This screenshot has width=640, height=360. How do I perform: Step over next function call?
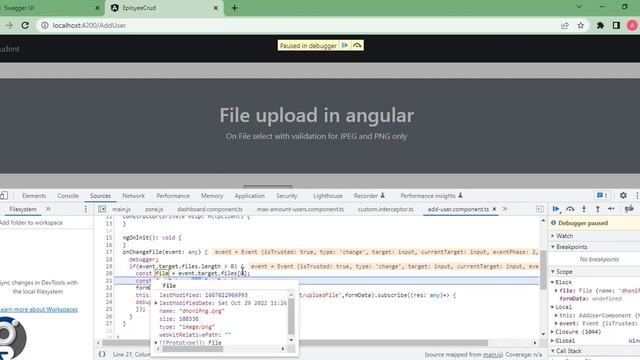point(570,209)
